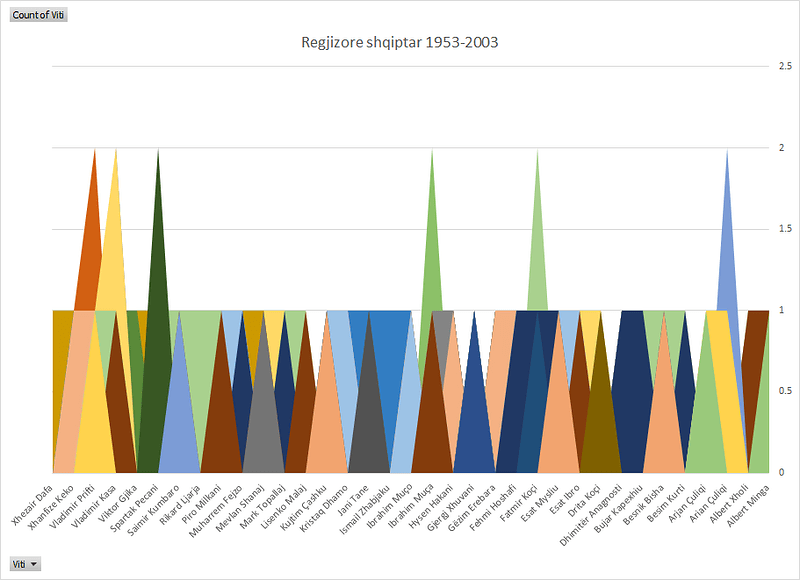This screenshot has width=800, height=580.
Task: Open the Viti field filter dropdown
Action: (x=34, y=563)
